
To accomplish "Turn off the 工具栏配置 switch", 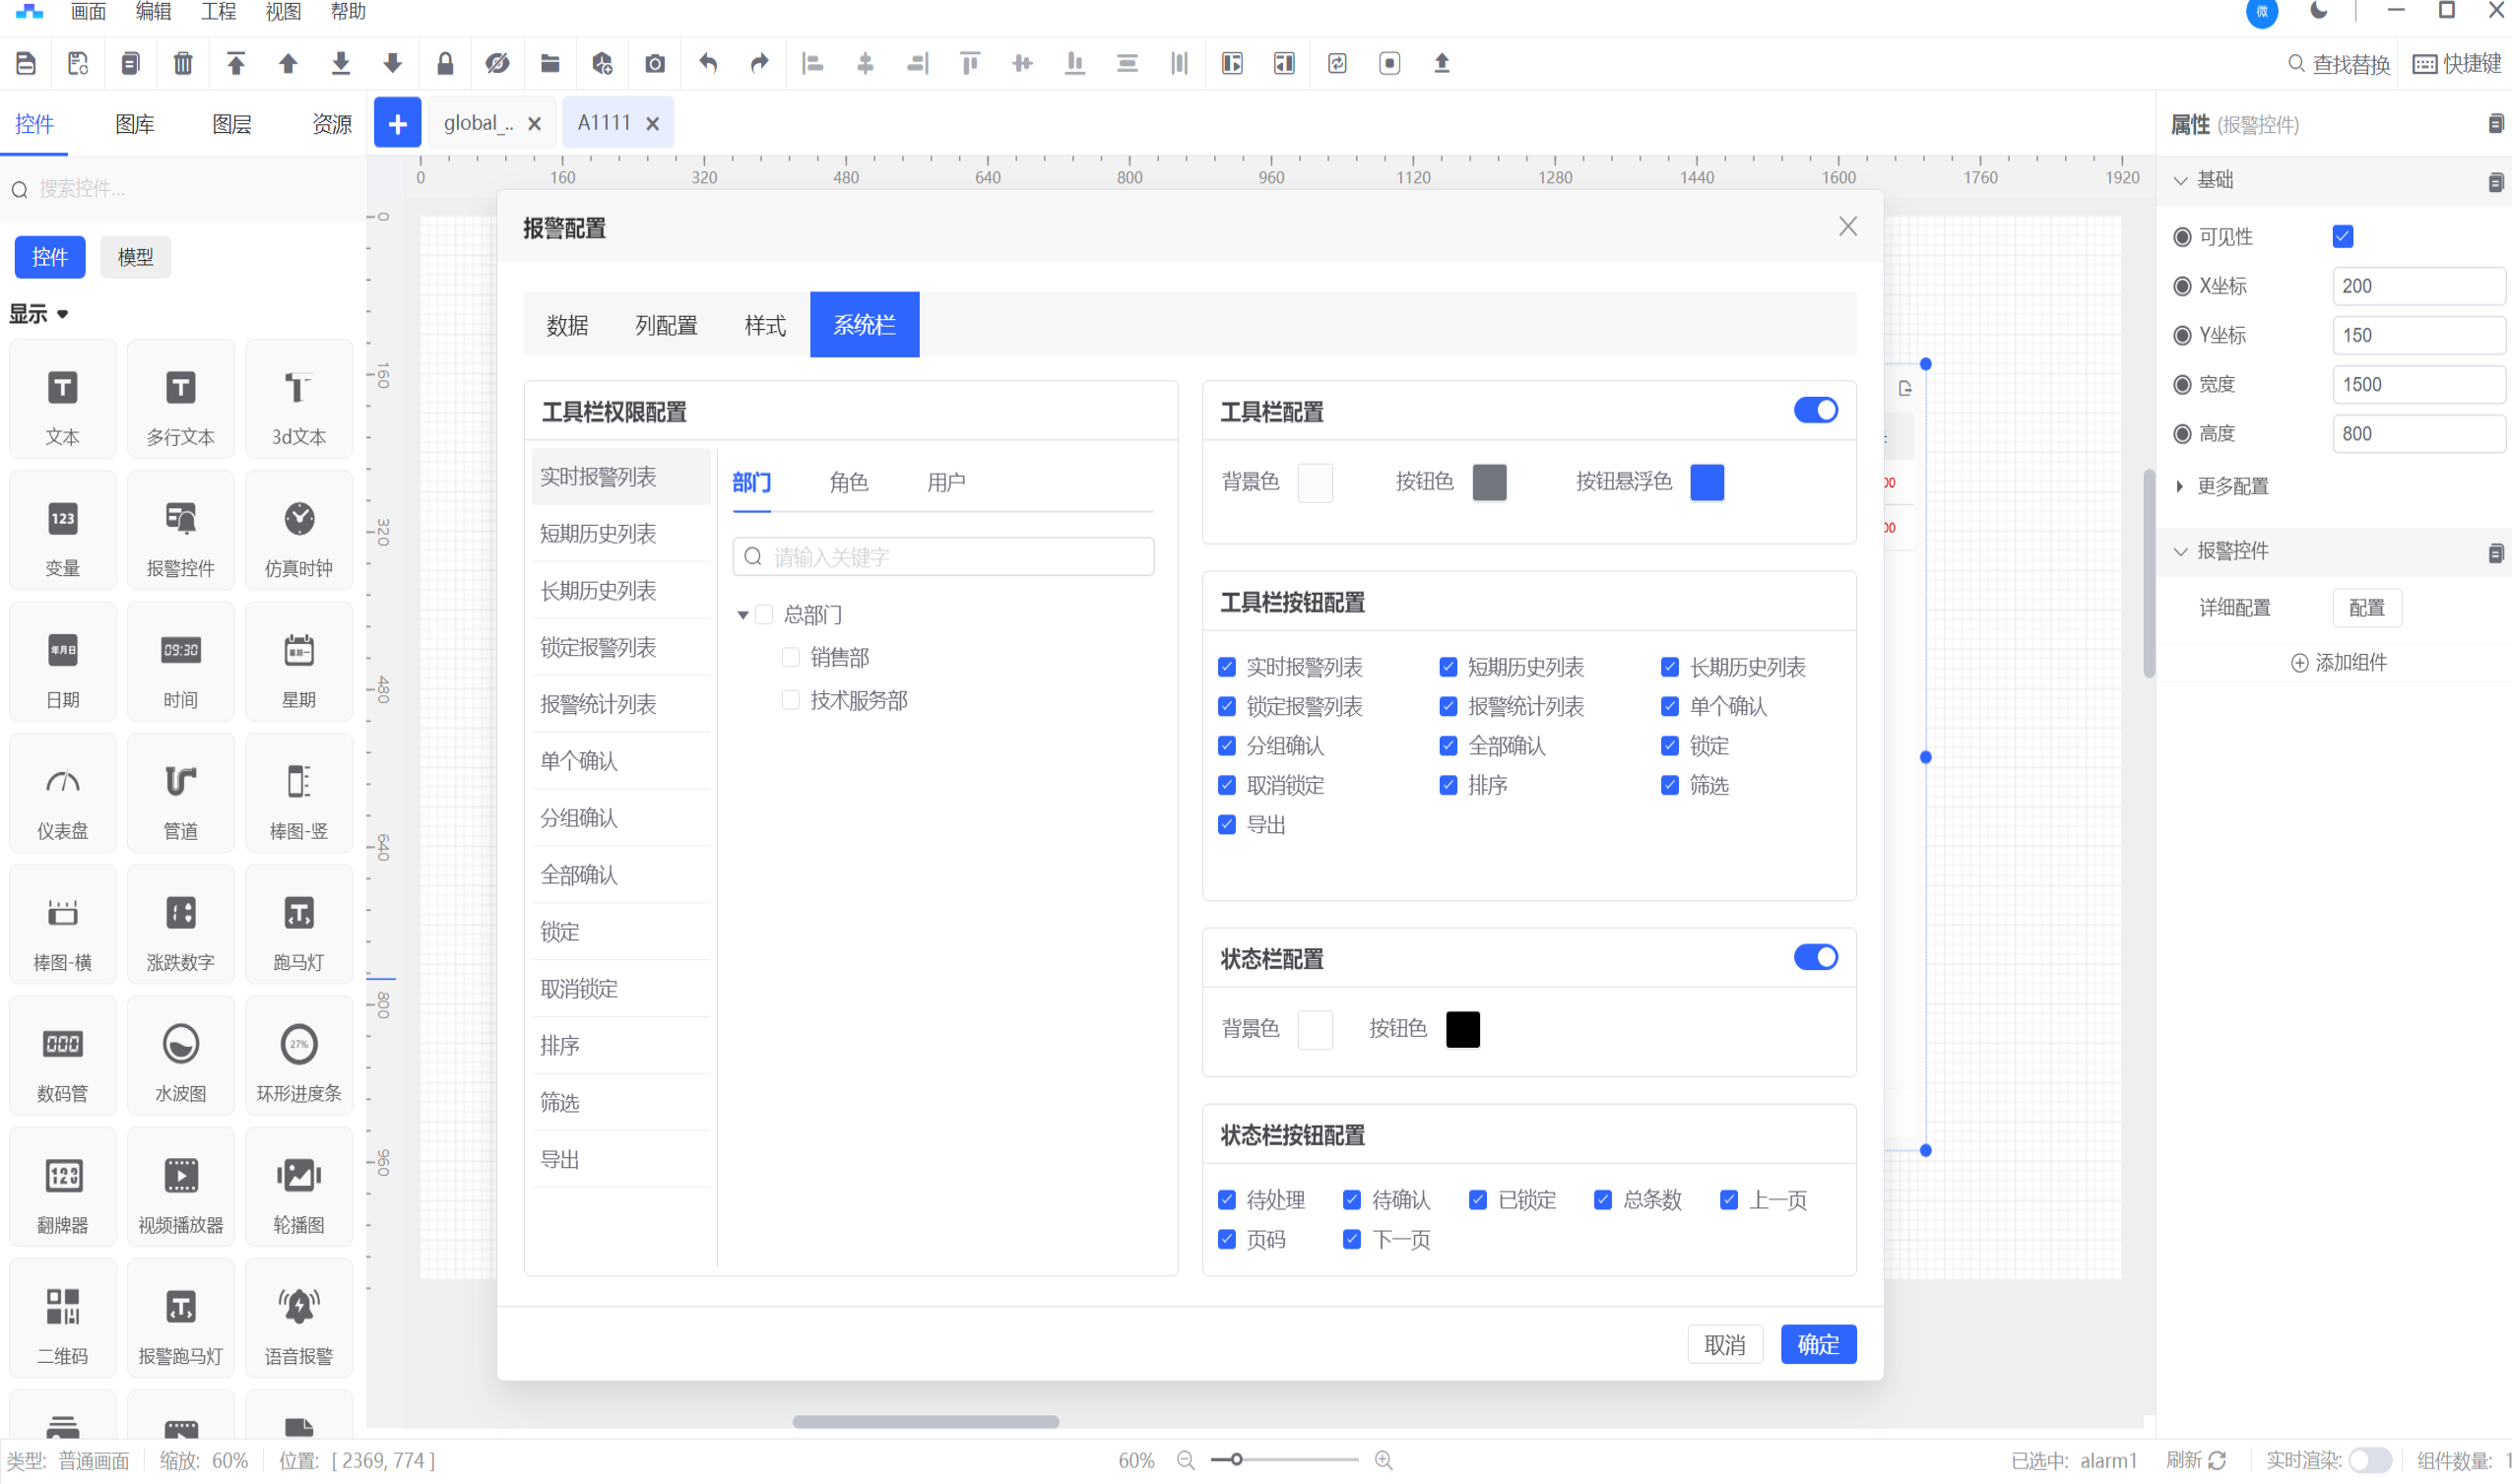I will (1815, 410).
